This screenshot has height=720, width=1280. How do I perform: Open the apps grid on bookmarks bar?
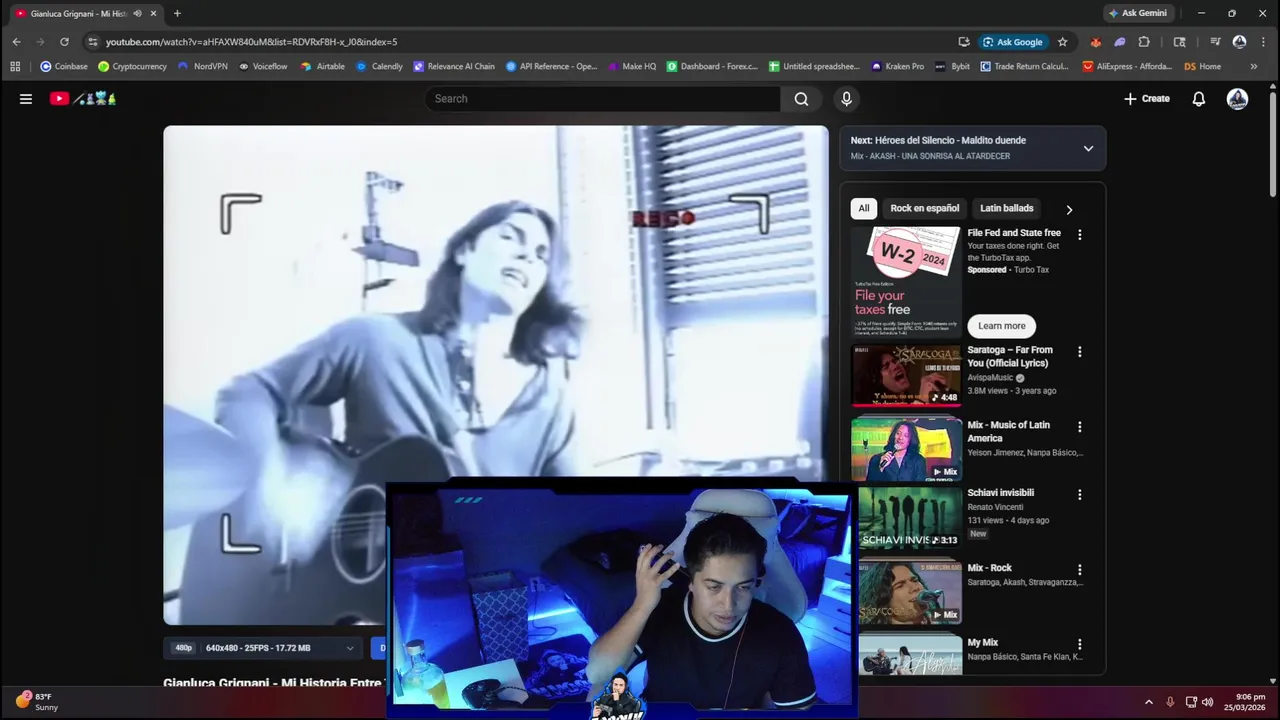coord(15,66)
